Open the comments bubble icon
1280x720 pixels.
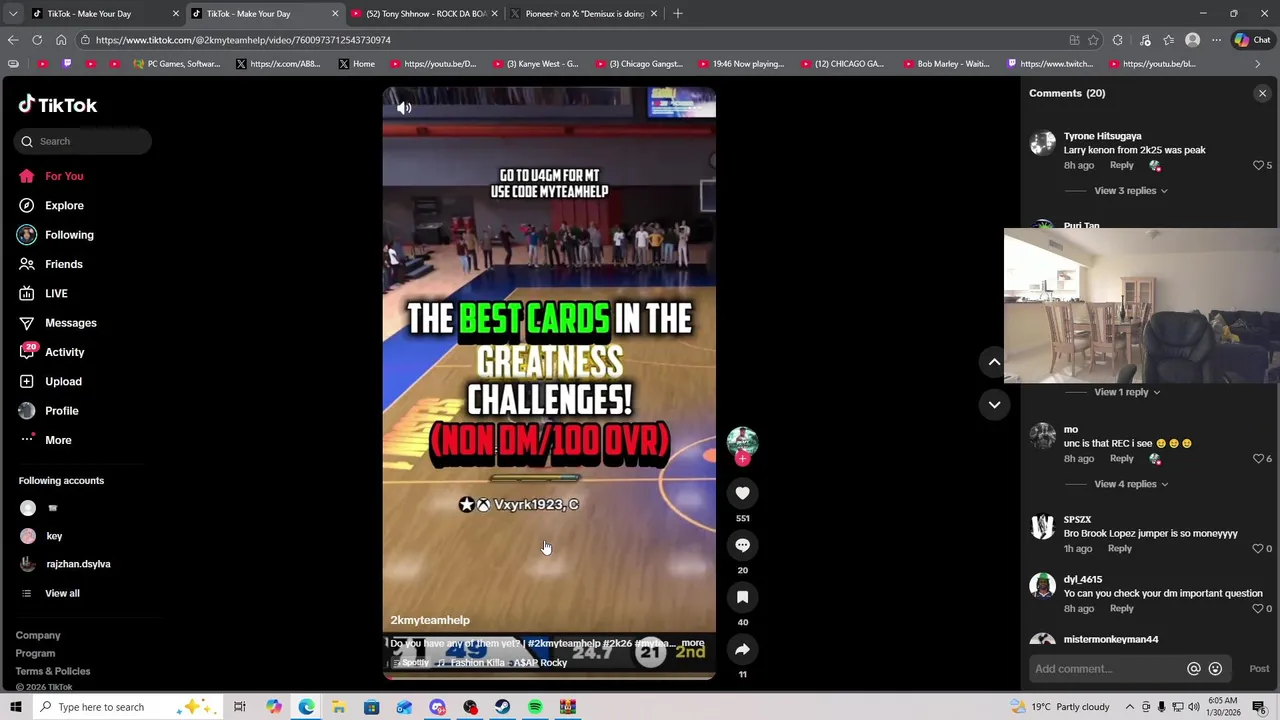[x=742, y=545]
